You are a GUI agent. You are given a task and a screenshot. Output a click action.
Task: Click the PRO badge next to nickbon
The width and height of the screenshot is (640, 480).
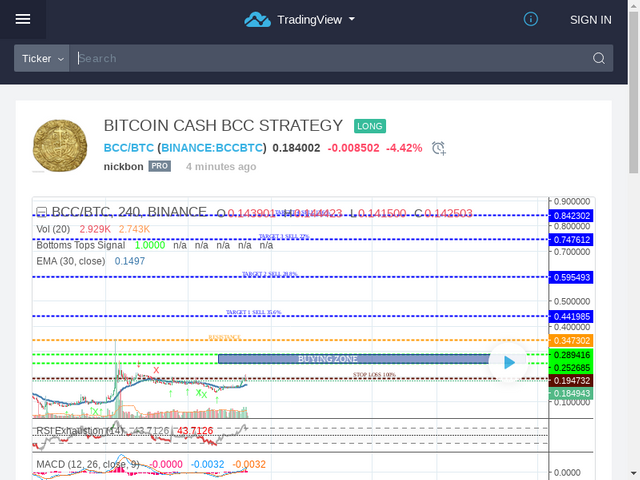160,166
